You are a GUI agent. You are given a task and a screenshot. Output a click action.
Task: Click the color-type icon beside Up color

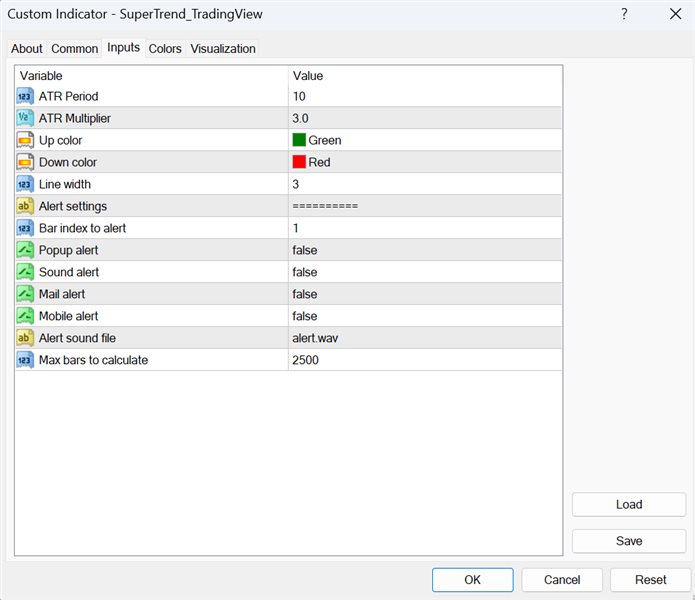click(25, 140)
